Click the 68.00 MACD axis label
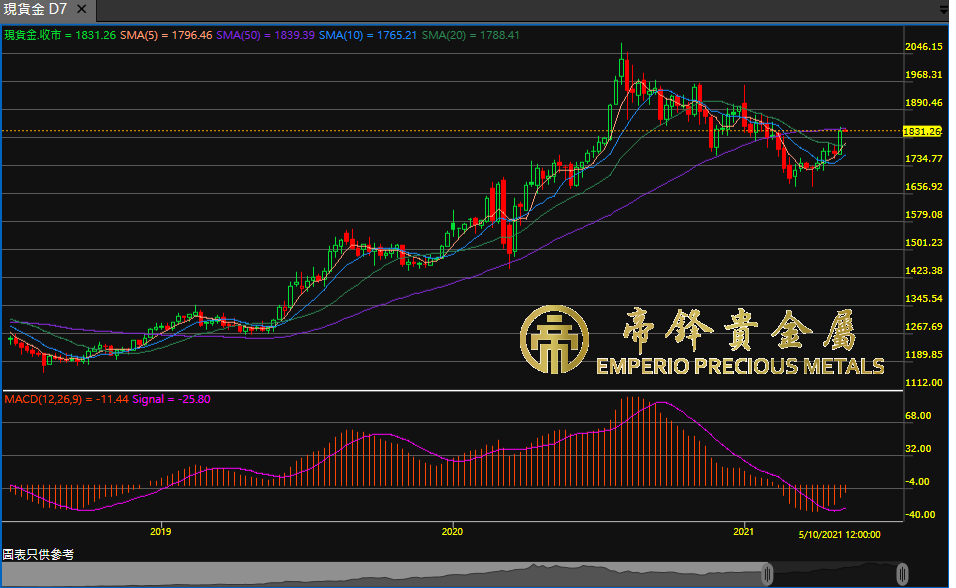The image size is (956, 588). 918,416
